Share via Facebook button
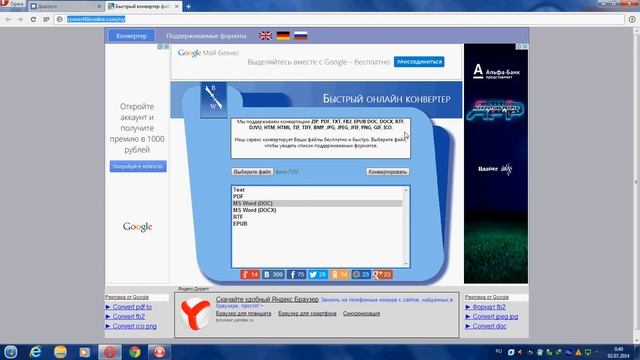The image size is (640, 360). 296,275
